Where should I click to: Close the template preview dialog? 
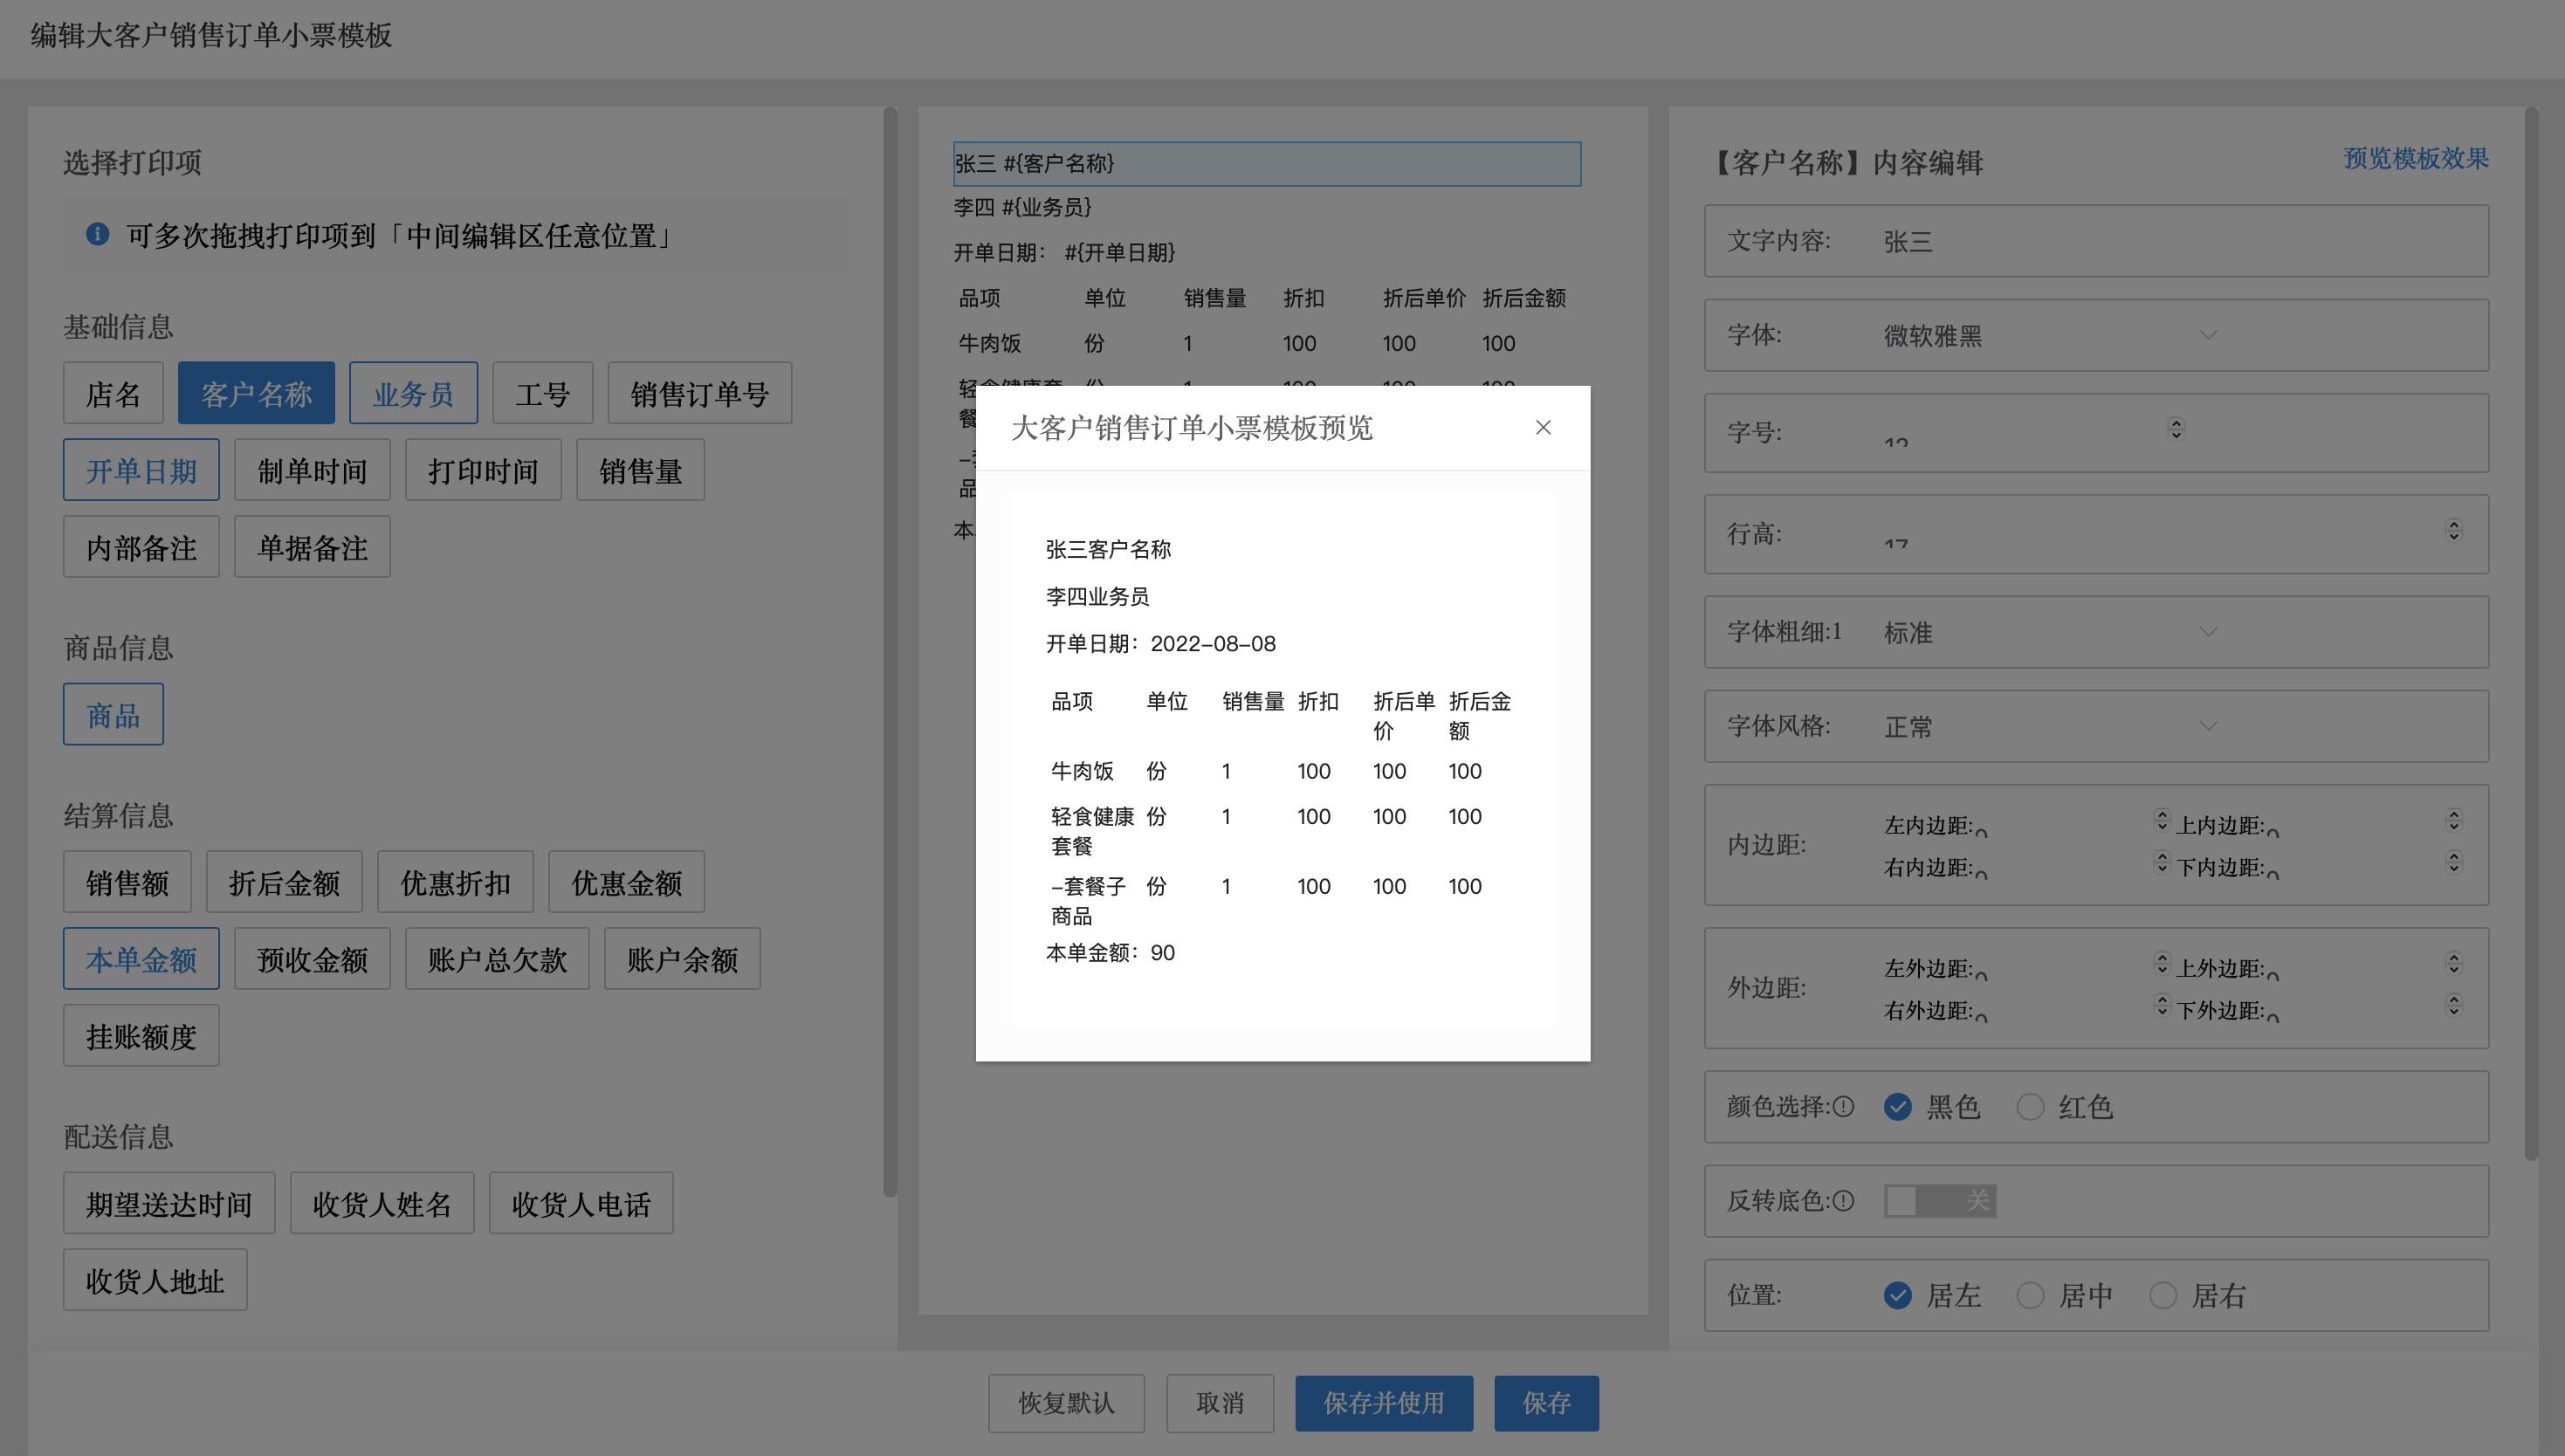1543,428
